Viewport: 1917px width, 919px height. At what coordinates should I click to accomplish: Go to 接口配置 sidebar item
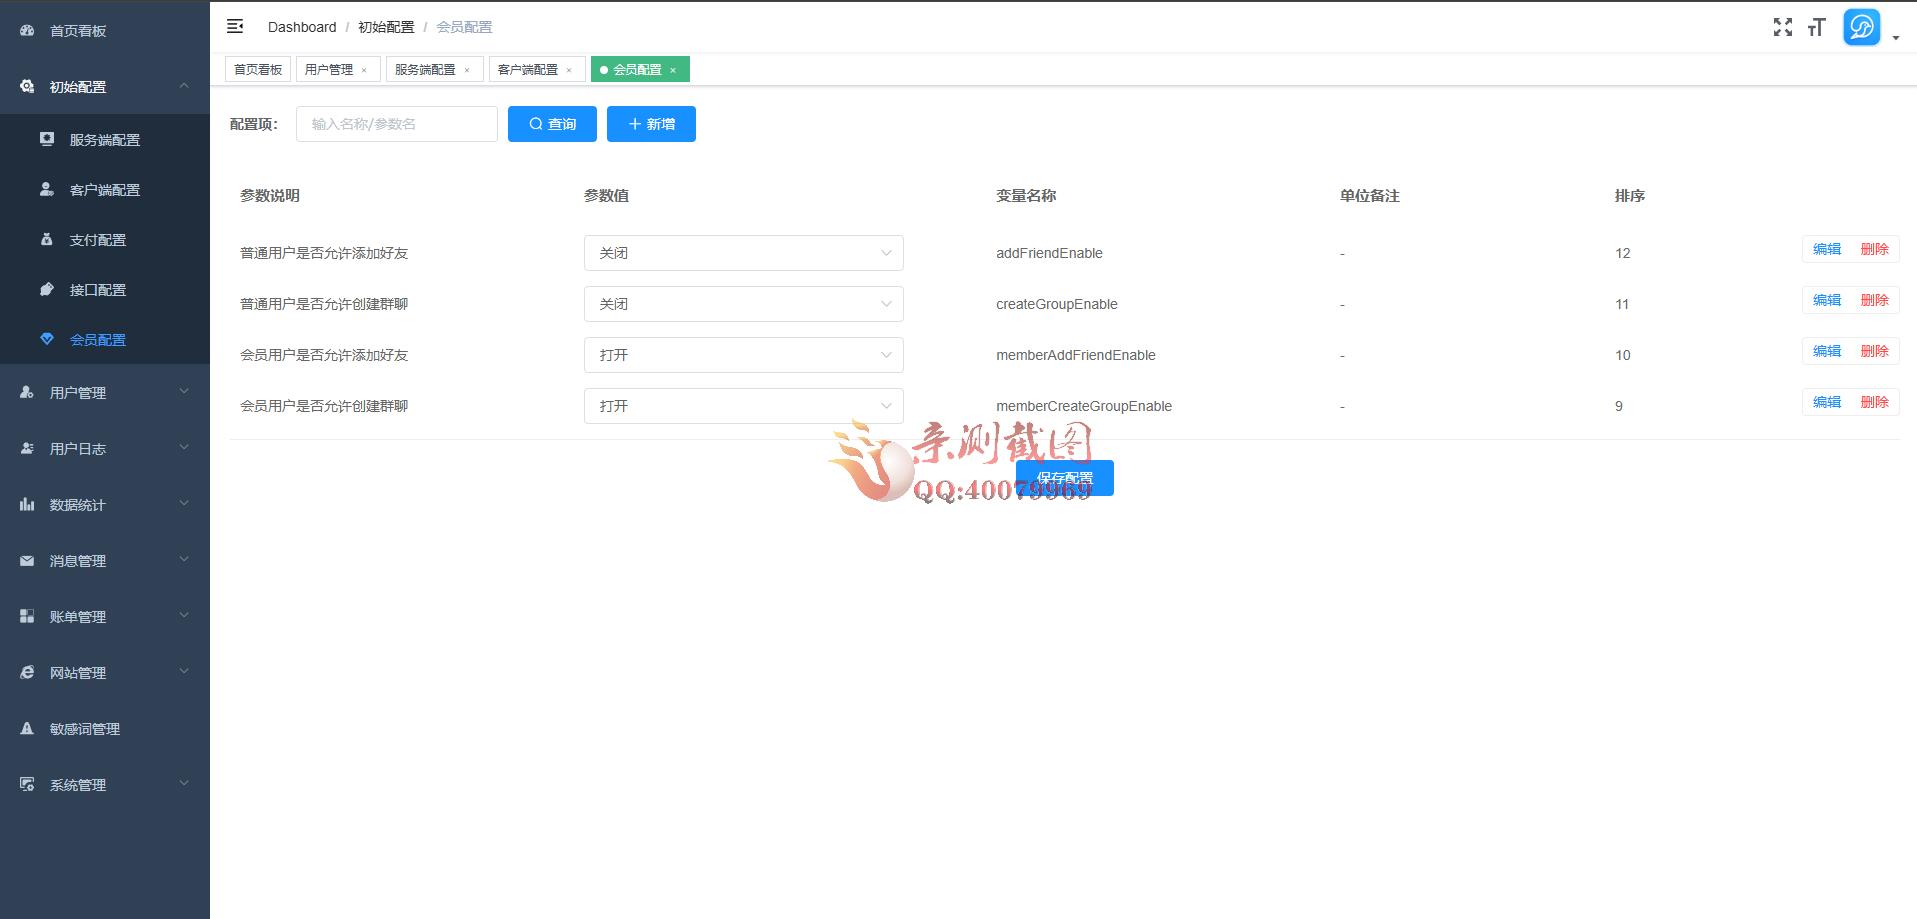(x=97, y=290)
